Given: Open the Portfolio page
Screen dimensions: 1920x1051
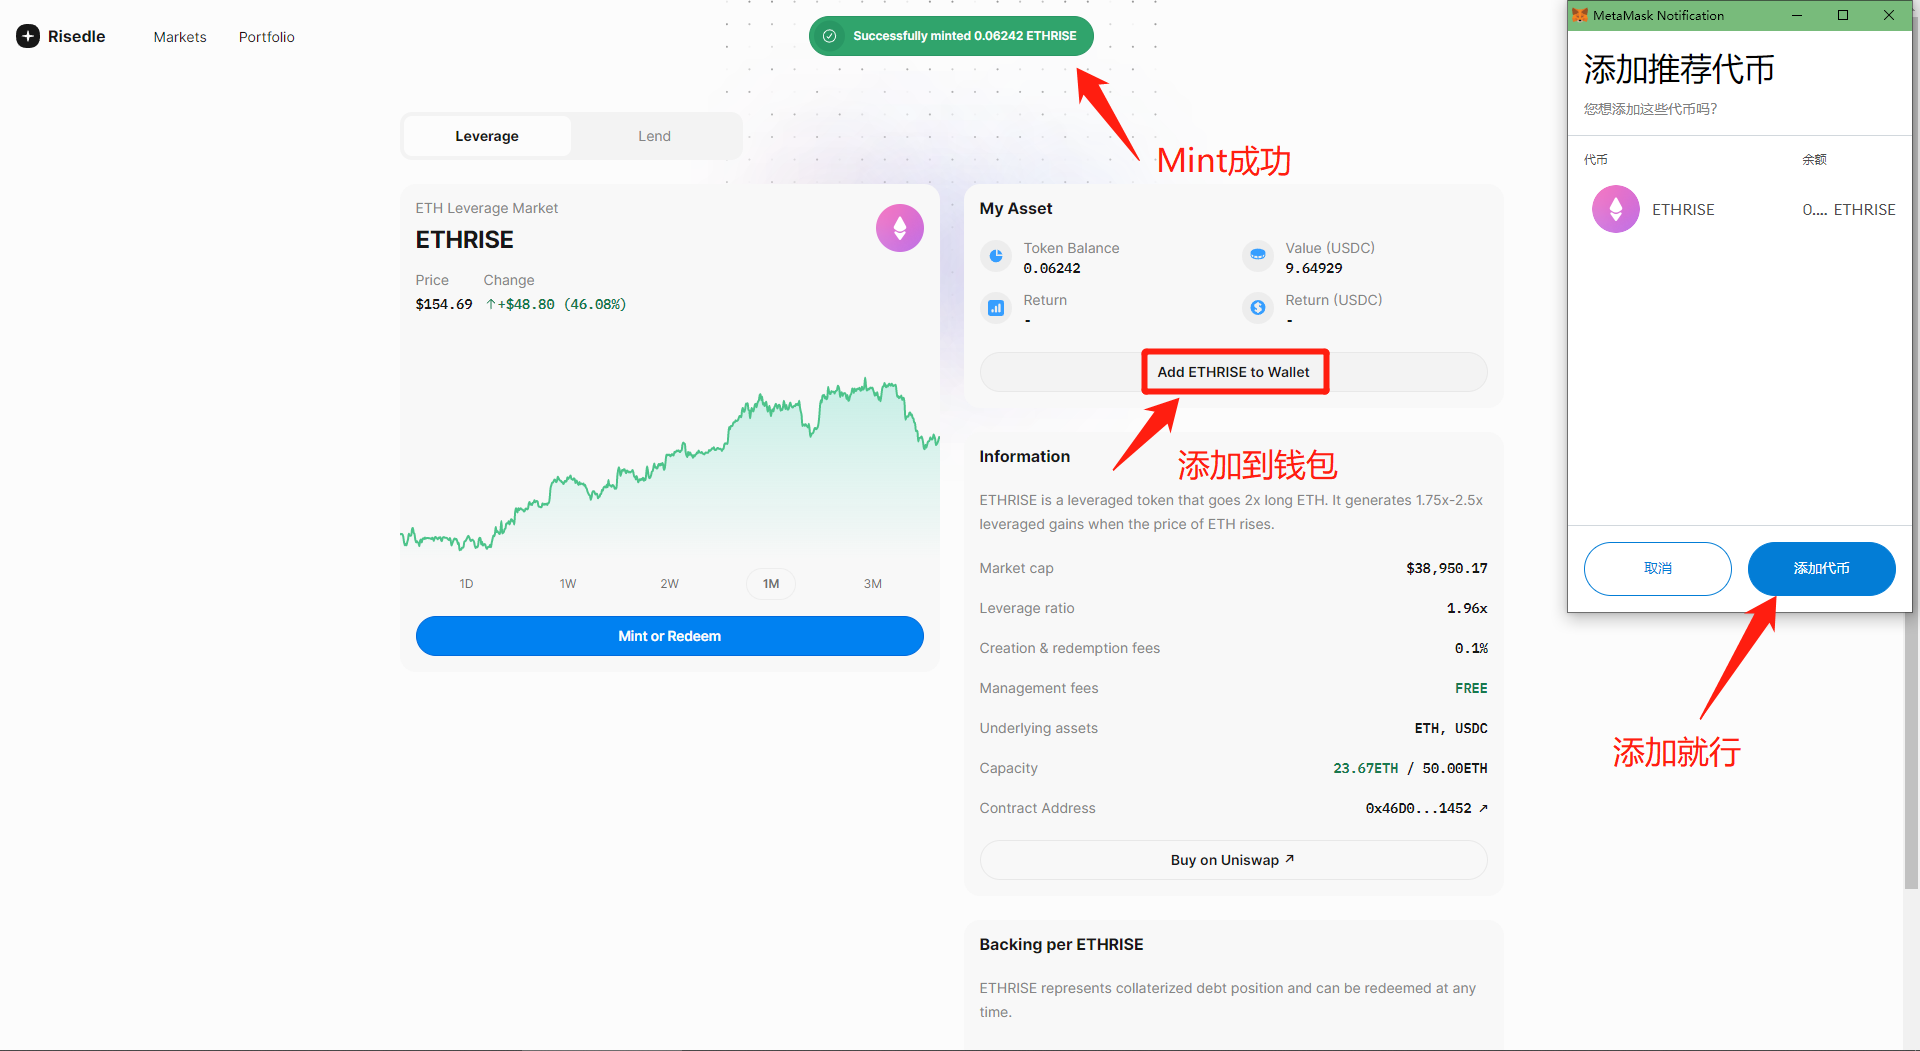Looking at the screenshot, I should click(266, 37).
